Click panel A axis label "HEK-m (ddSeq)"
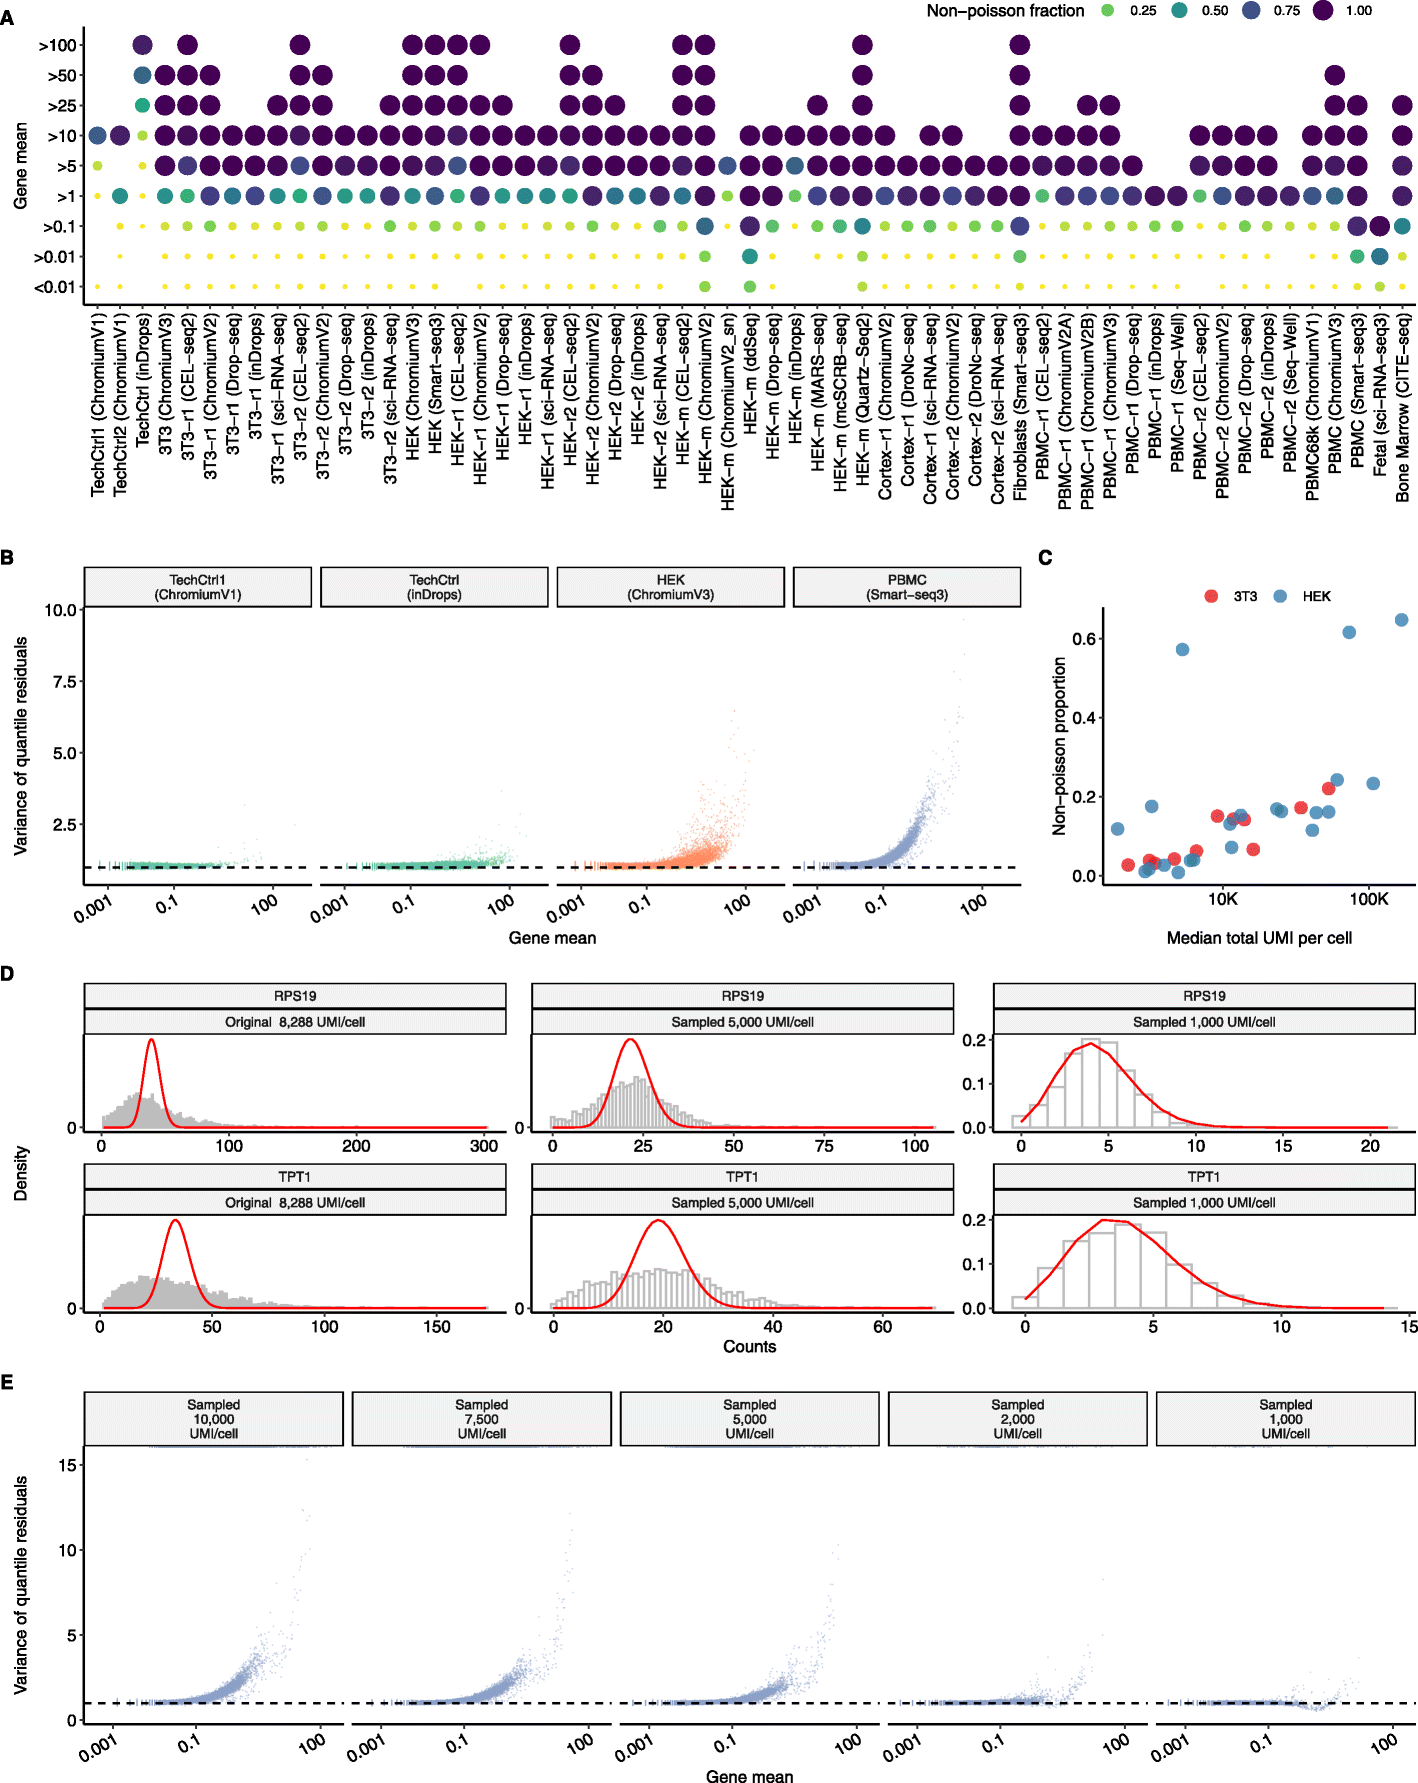This screenshot has height=1783, width=1418. [x=750, y=373]
